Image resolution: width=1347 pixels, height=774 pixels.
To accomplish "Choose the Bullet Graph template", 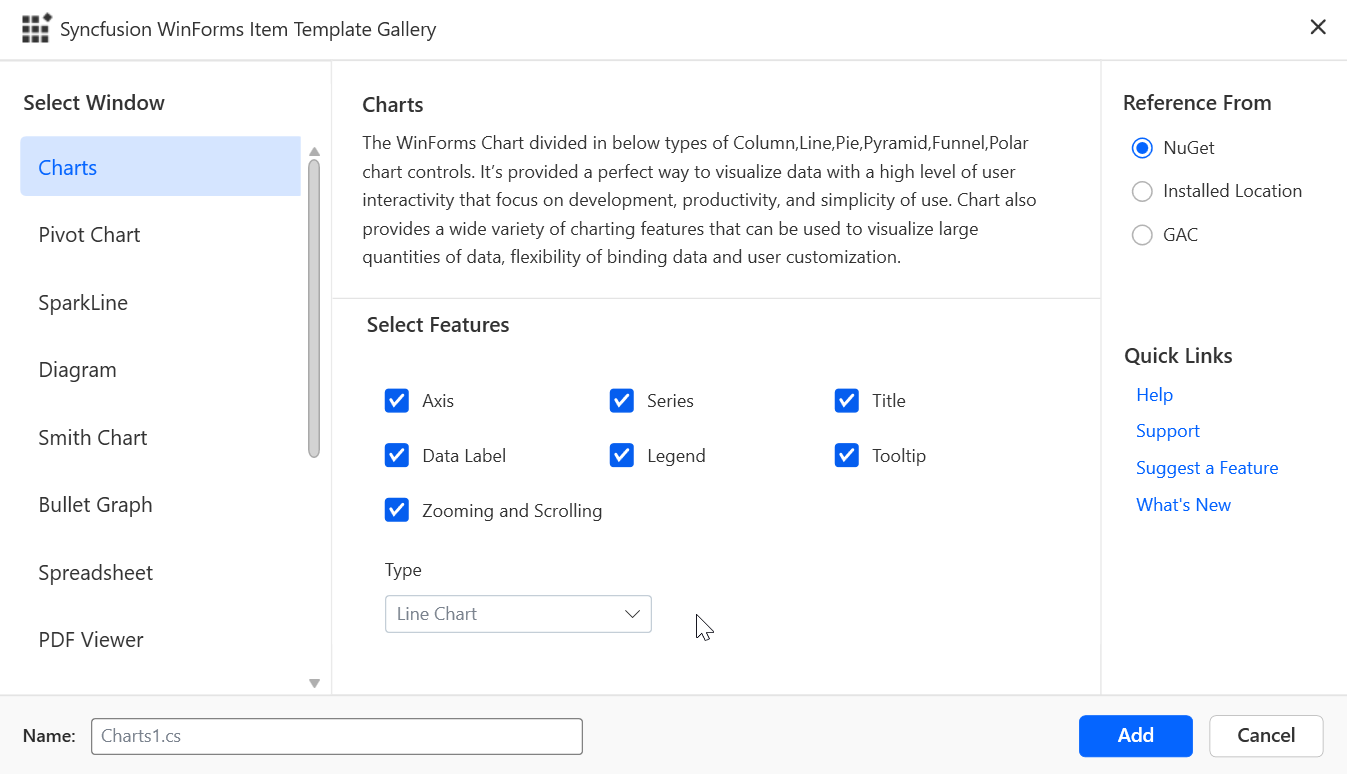I will (x=95, y=504).
